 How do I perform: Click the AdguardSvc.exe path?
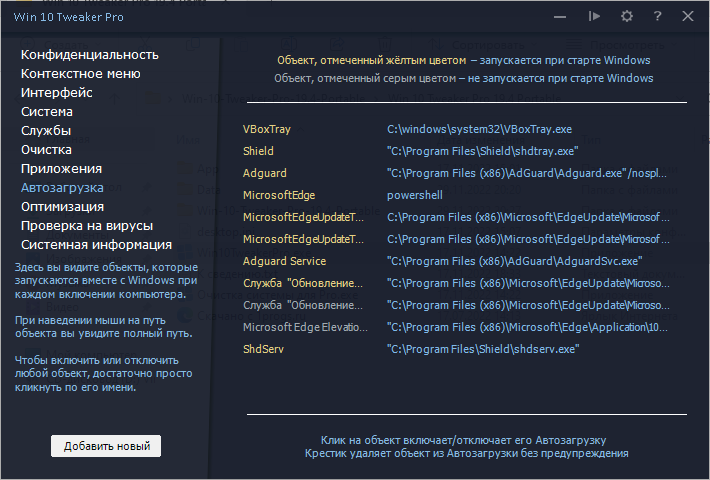[515, 261]
